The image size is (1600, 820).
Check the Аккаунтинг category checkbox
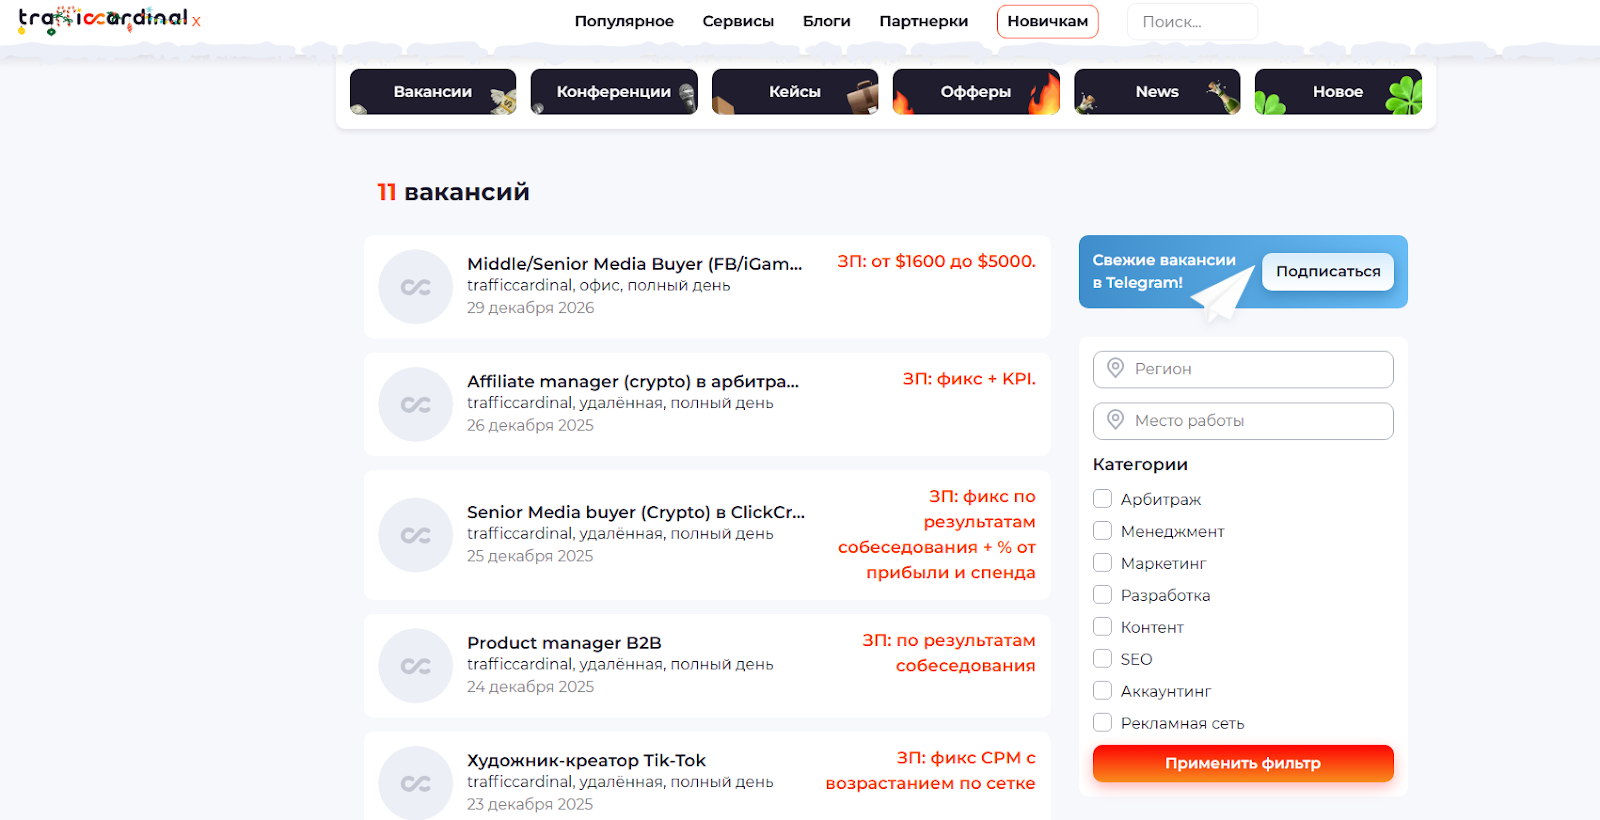click(x=1102, y=691)
